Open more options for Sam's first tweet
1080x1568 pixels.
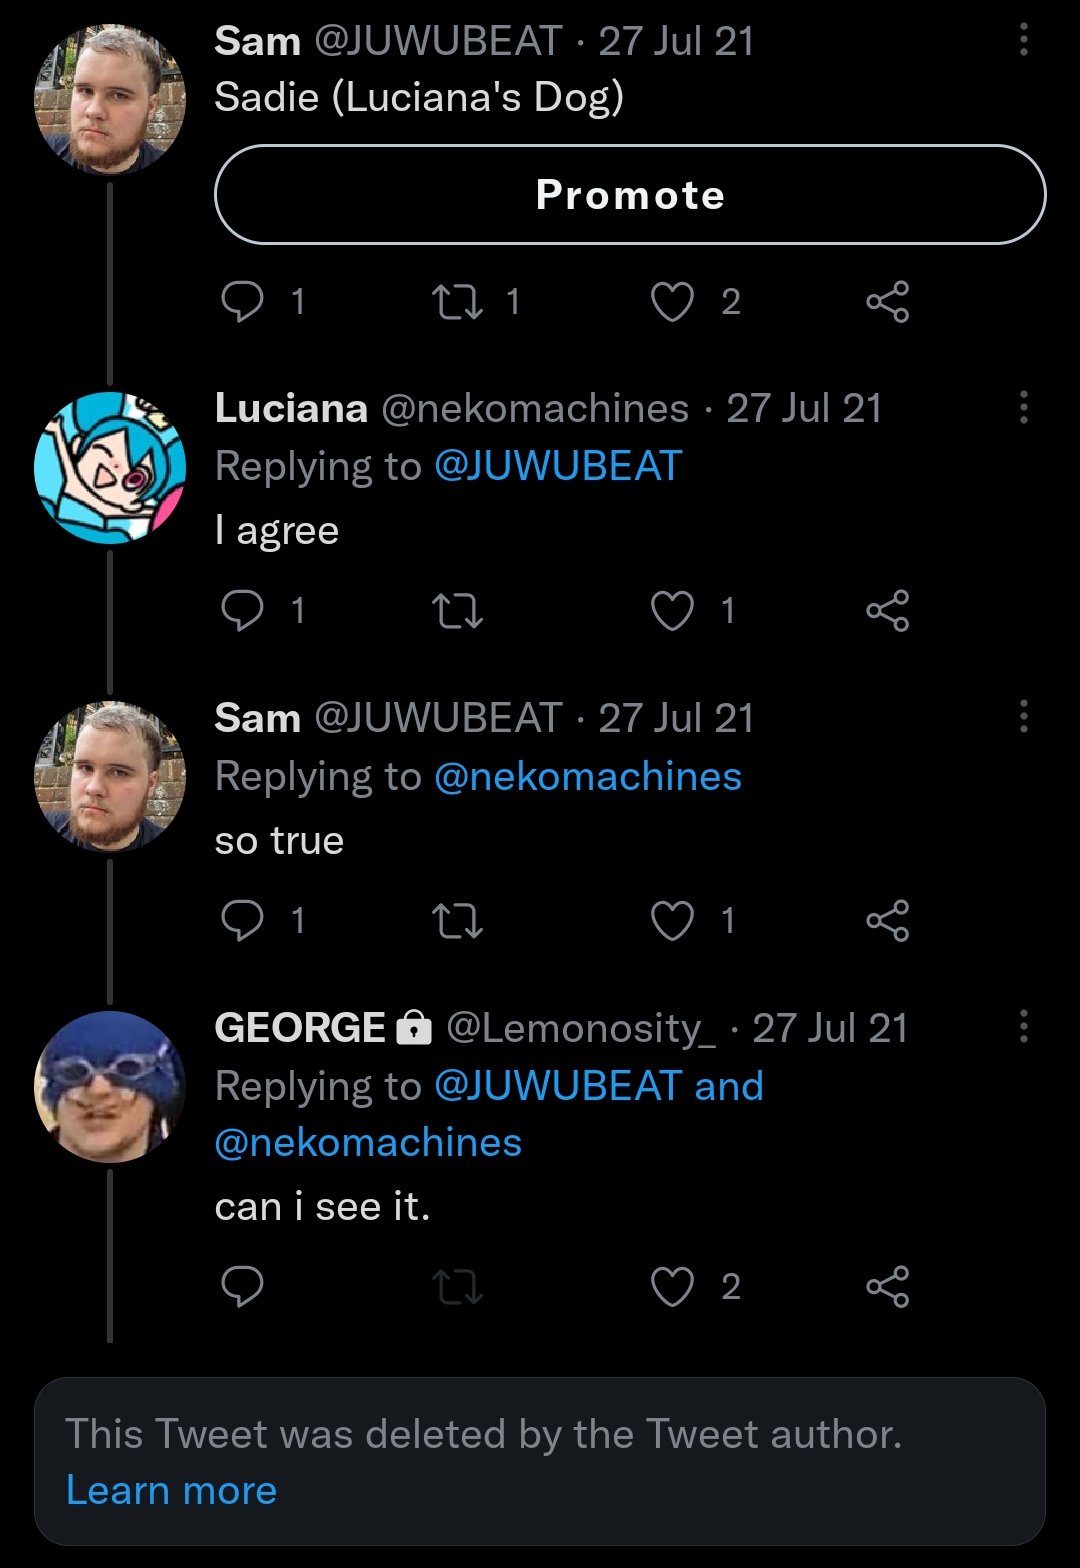point(1023,41)
